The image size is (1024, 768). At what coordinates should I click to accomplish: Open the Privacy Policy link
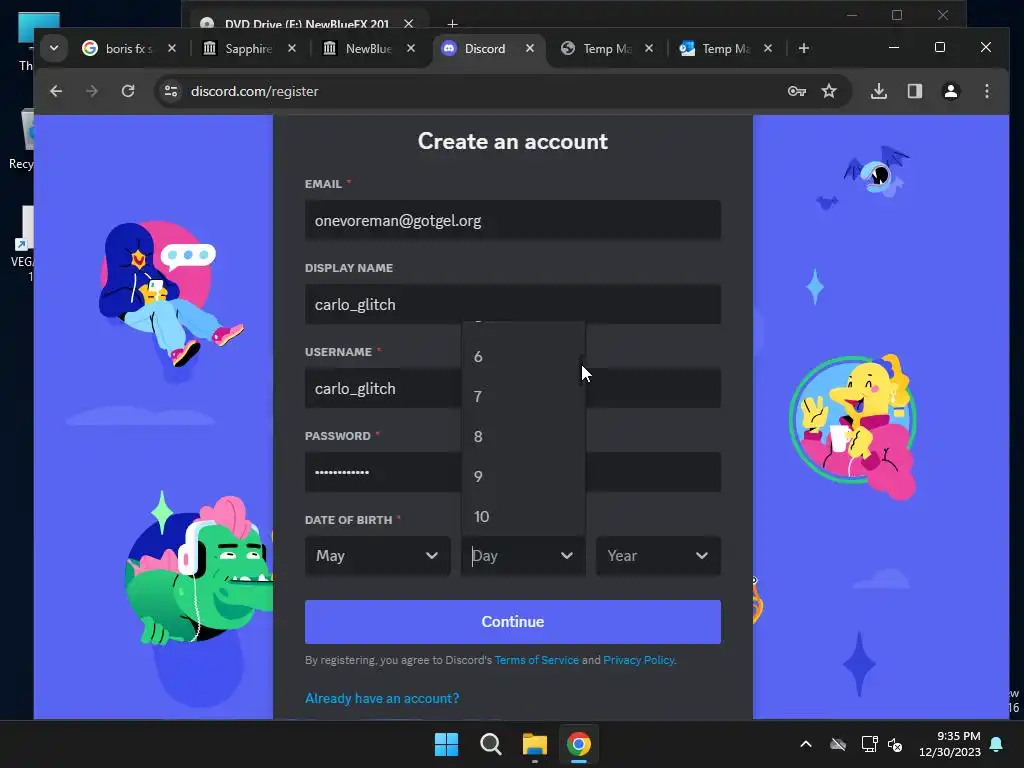pyautogui.click(x=639, y=660)
